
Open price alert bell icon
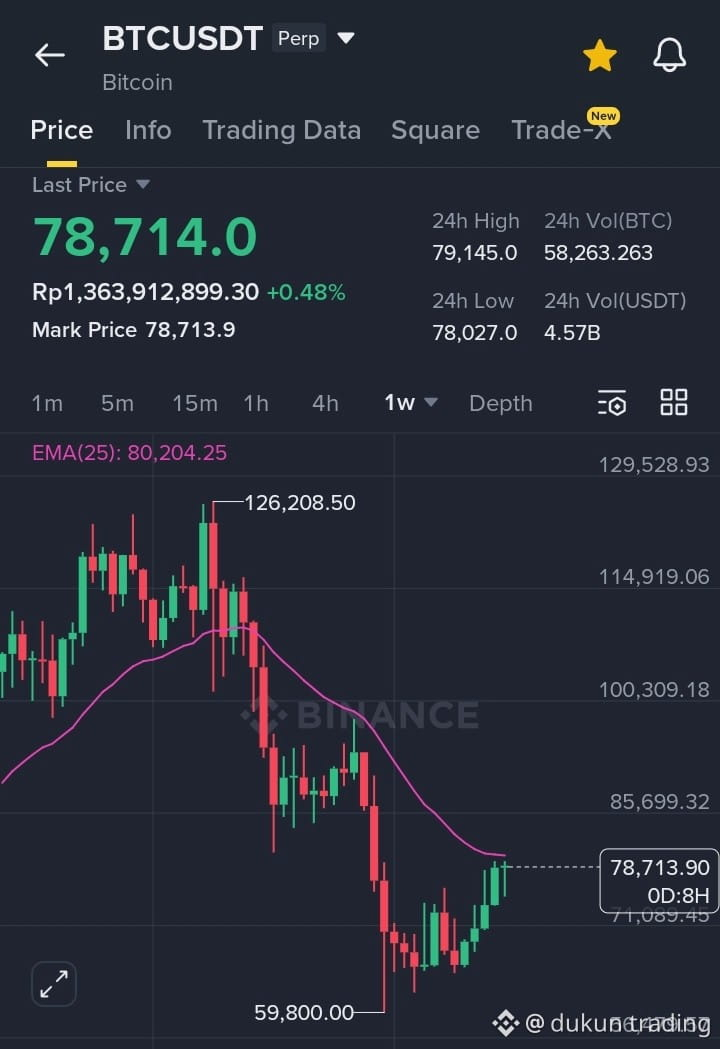pos(669,55)
